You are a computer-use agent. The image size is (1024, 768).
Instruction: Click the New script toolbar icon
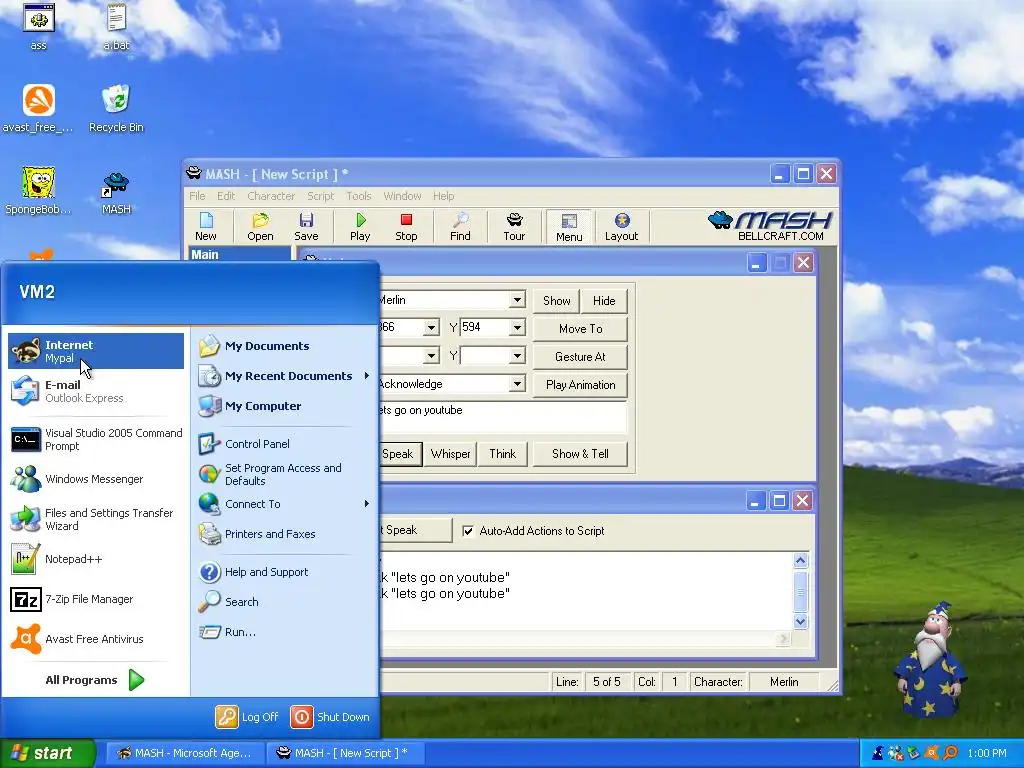(x=206, y=227)
